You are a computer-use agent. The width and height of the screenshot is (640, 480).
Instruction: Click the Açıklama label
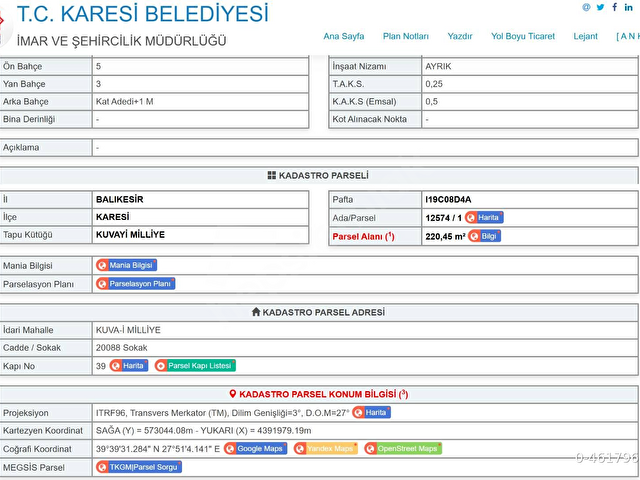coord(21,147)
